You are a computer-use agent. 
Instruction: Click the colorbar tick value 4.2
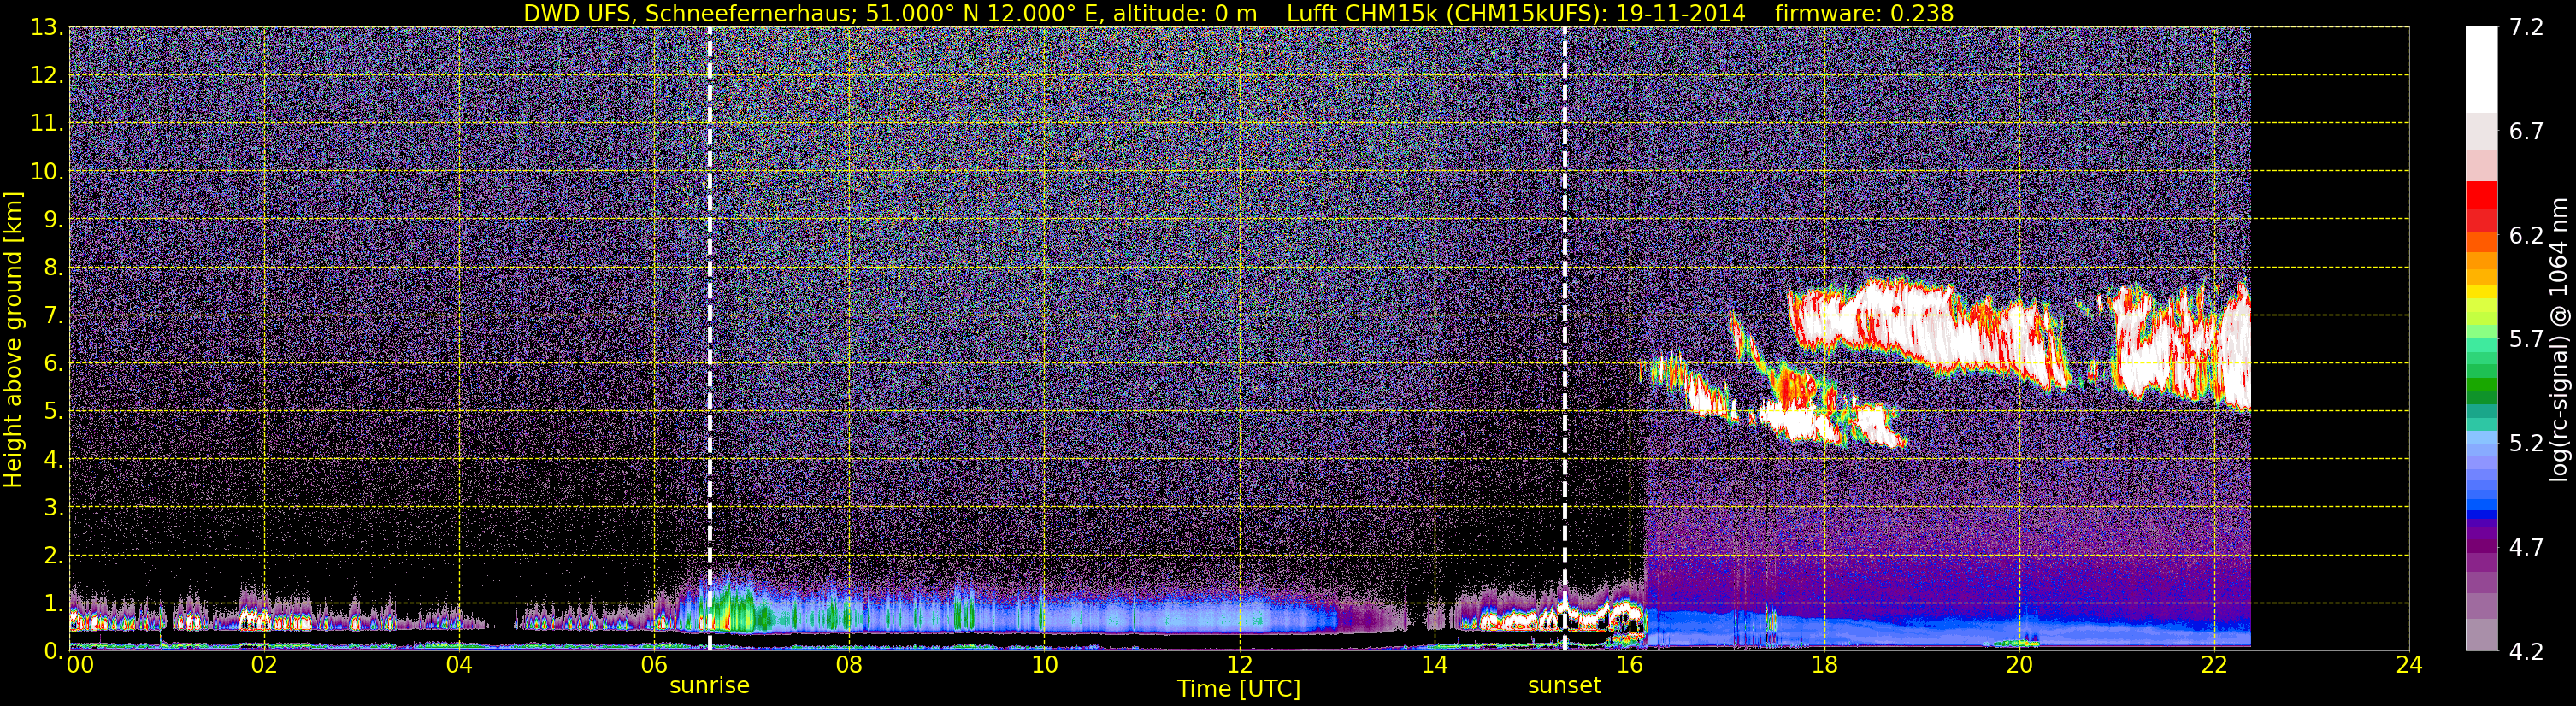point(2526,652)
